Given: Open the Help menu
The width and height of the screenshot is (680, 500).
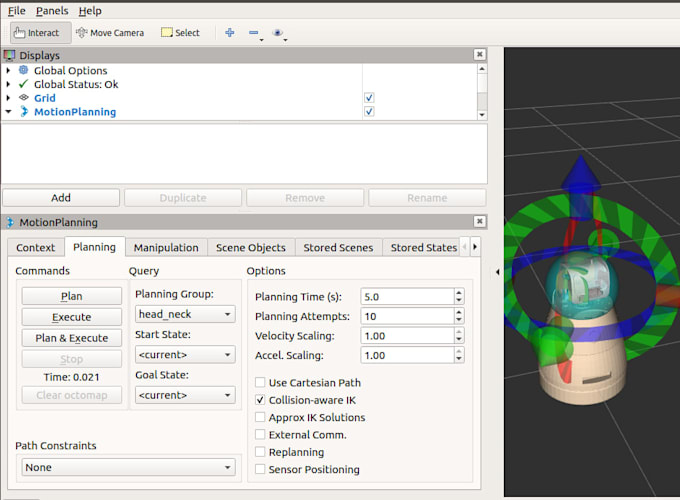Looking at the screenshot, I should point(90,11).
